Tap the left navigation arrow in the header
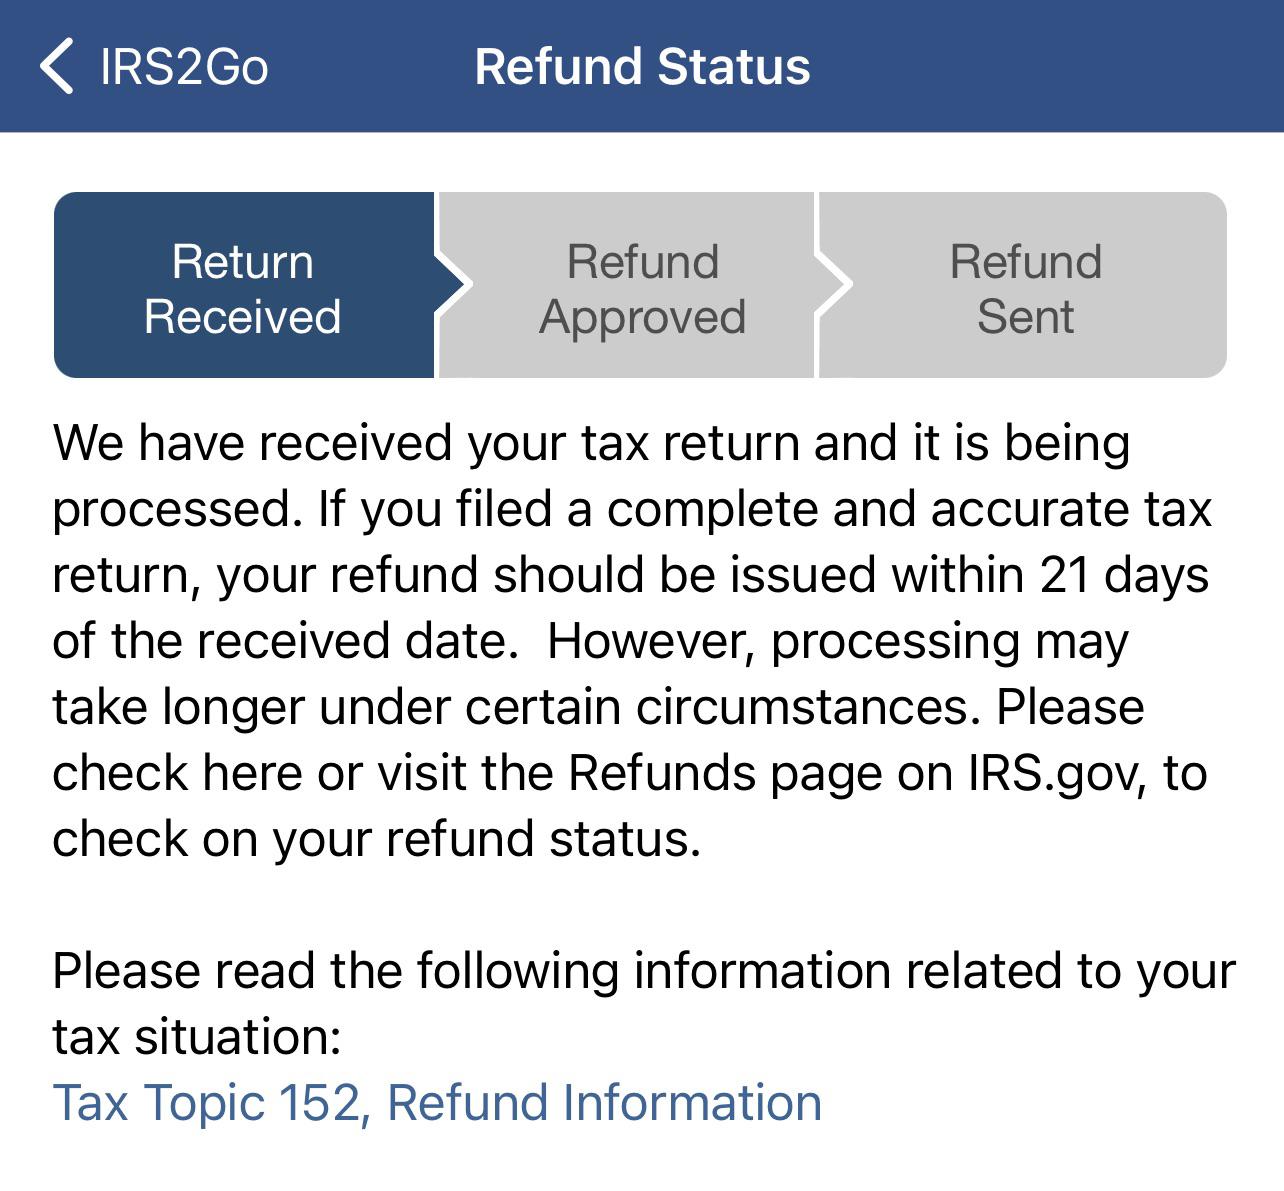The image size is (1284, 1191). pos(58,66)
